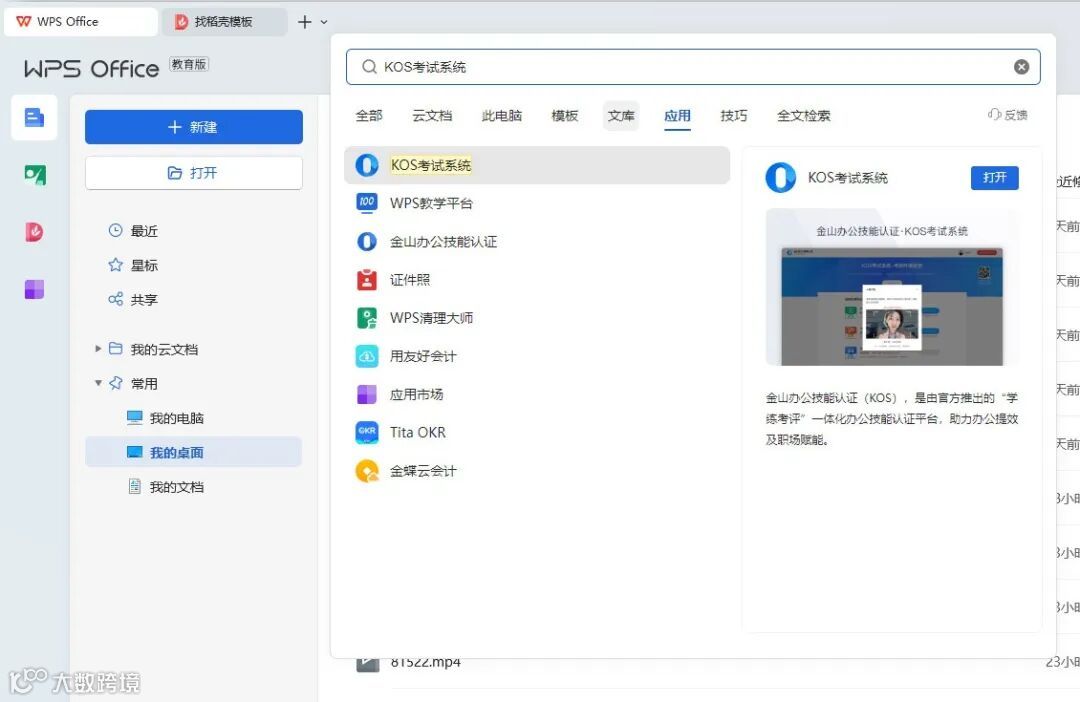Viewport: 1080px width, 702px height.
Task: Go to 星标 starred files
Action: pos(134,265)
